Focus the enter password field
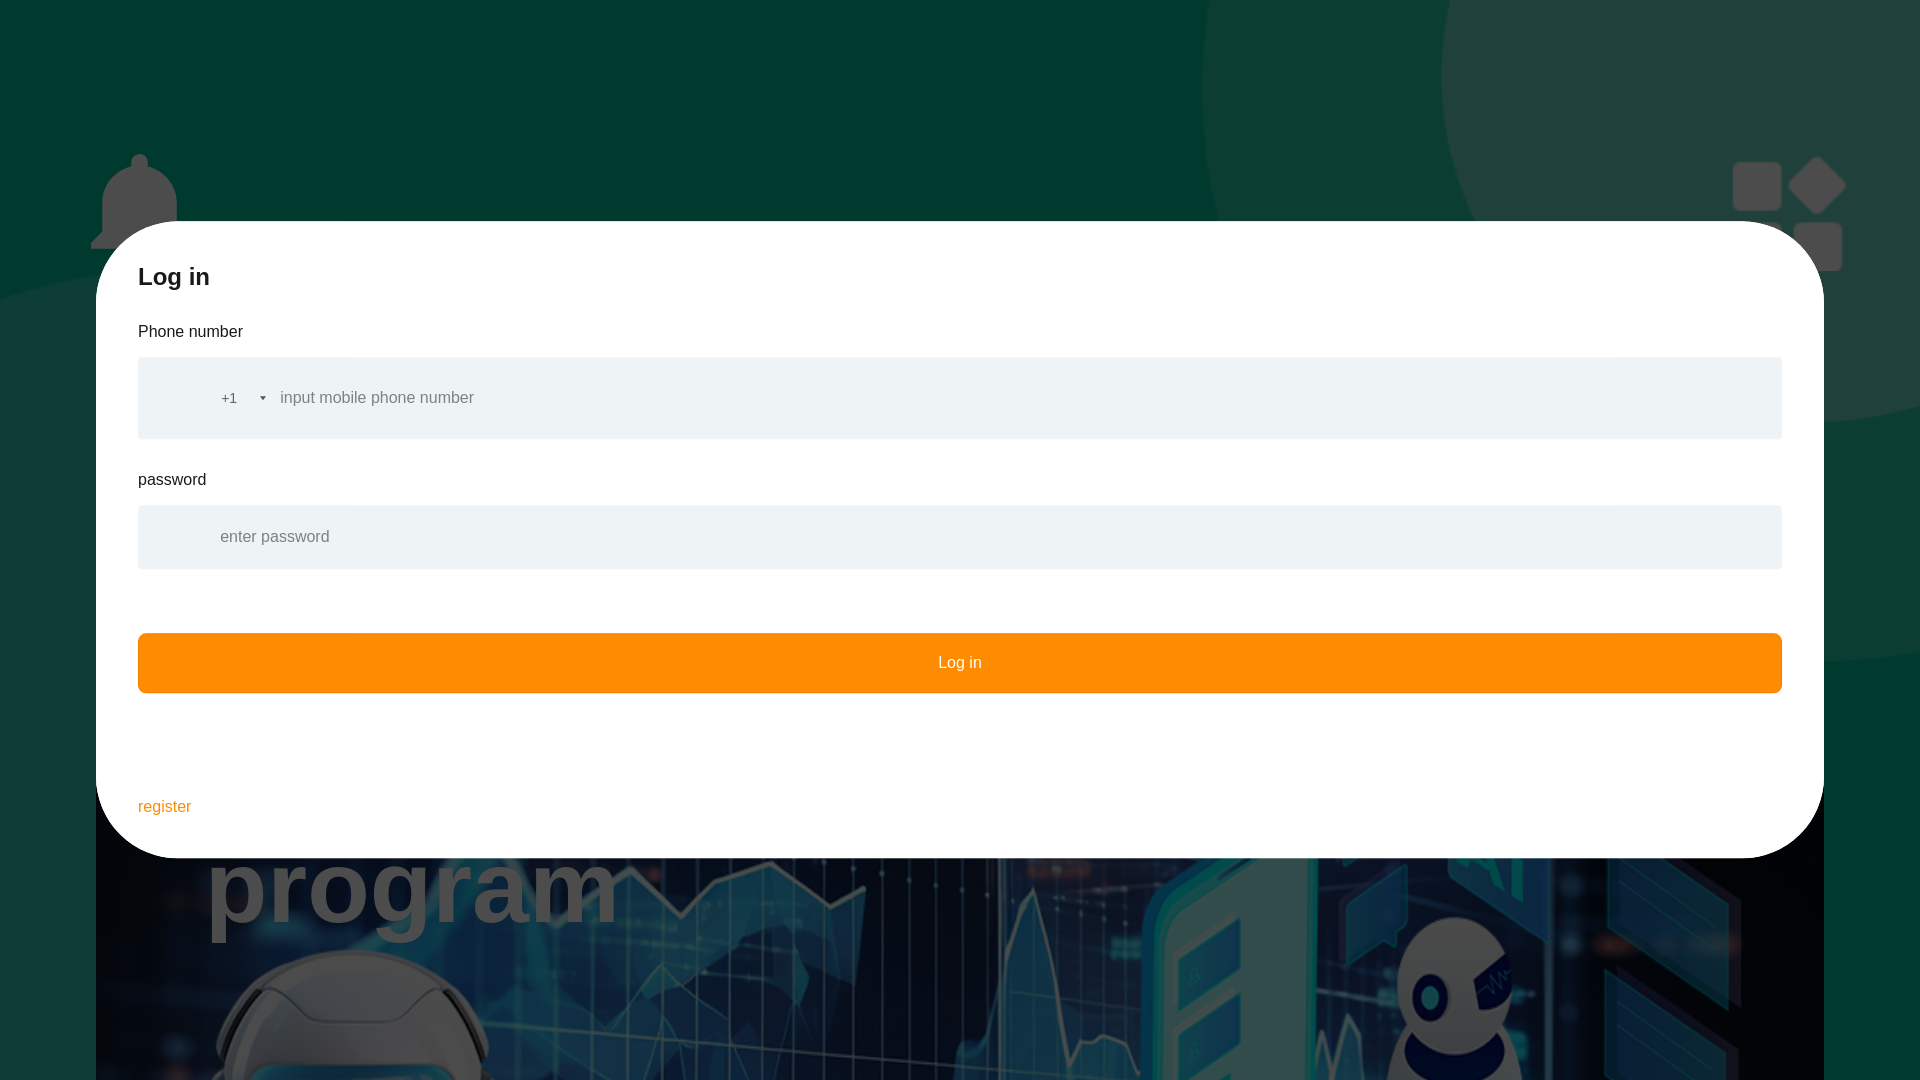Viewport: 1920px width, 1080px height. click(960, 537)
